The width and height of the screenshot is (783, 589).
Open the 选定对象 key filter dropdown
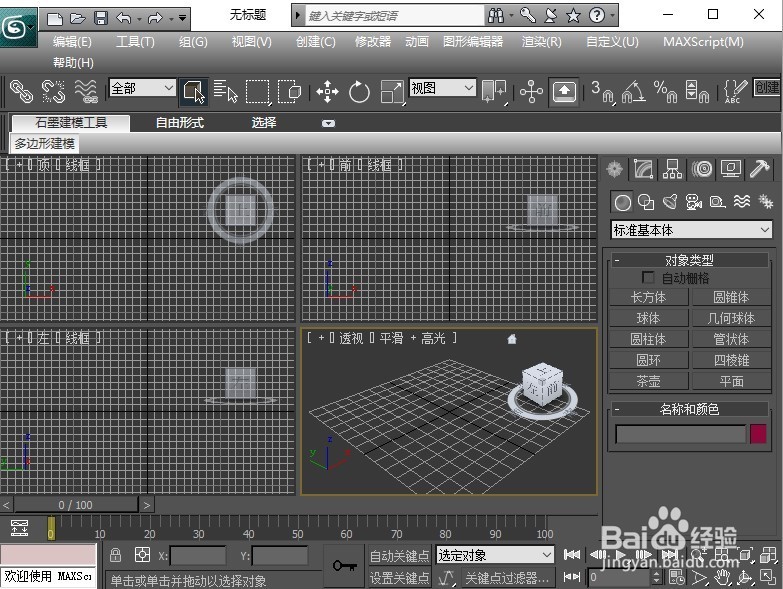pos(494,555)
